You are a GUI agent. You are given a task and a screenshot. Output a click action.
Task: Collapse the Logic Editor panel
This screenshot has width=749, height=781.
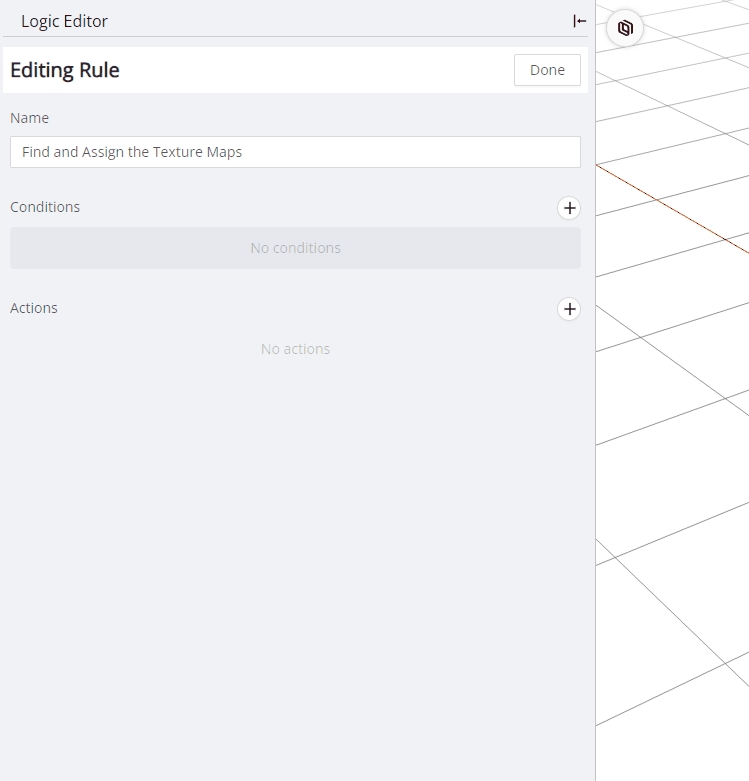pos(579,21)
